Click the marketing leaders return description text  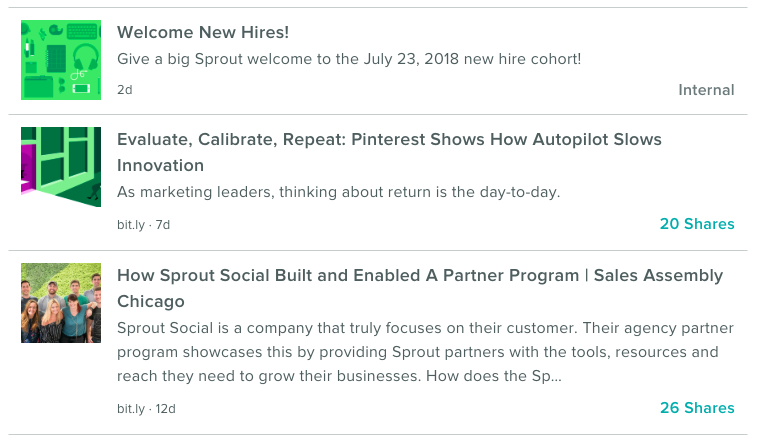(x=338, y=192)
